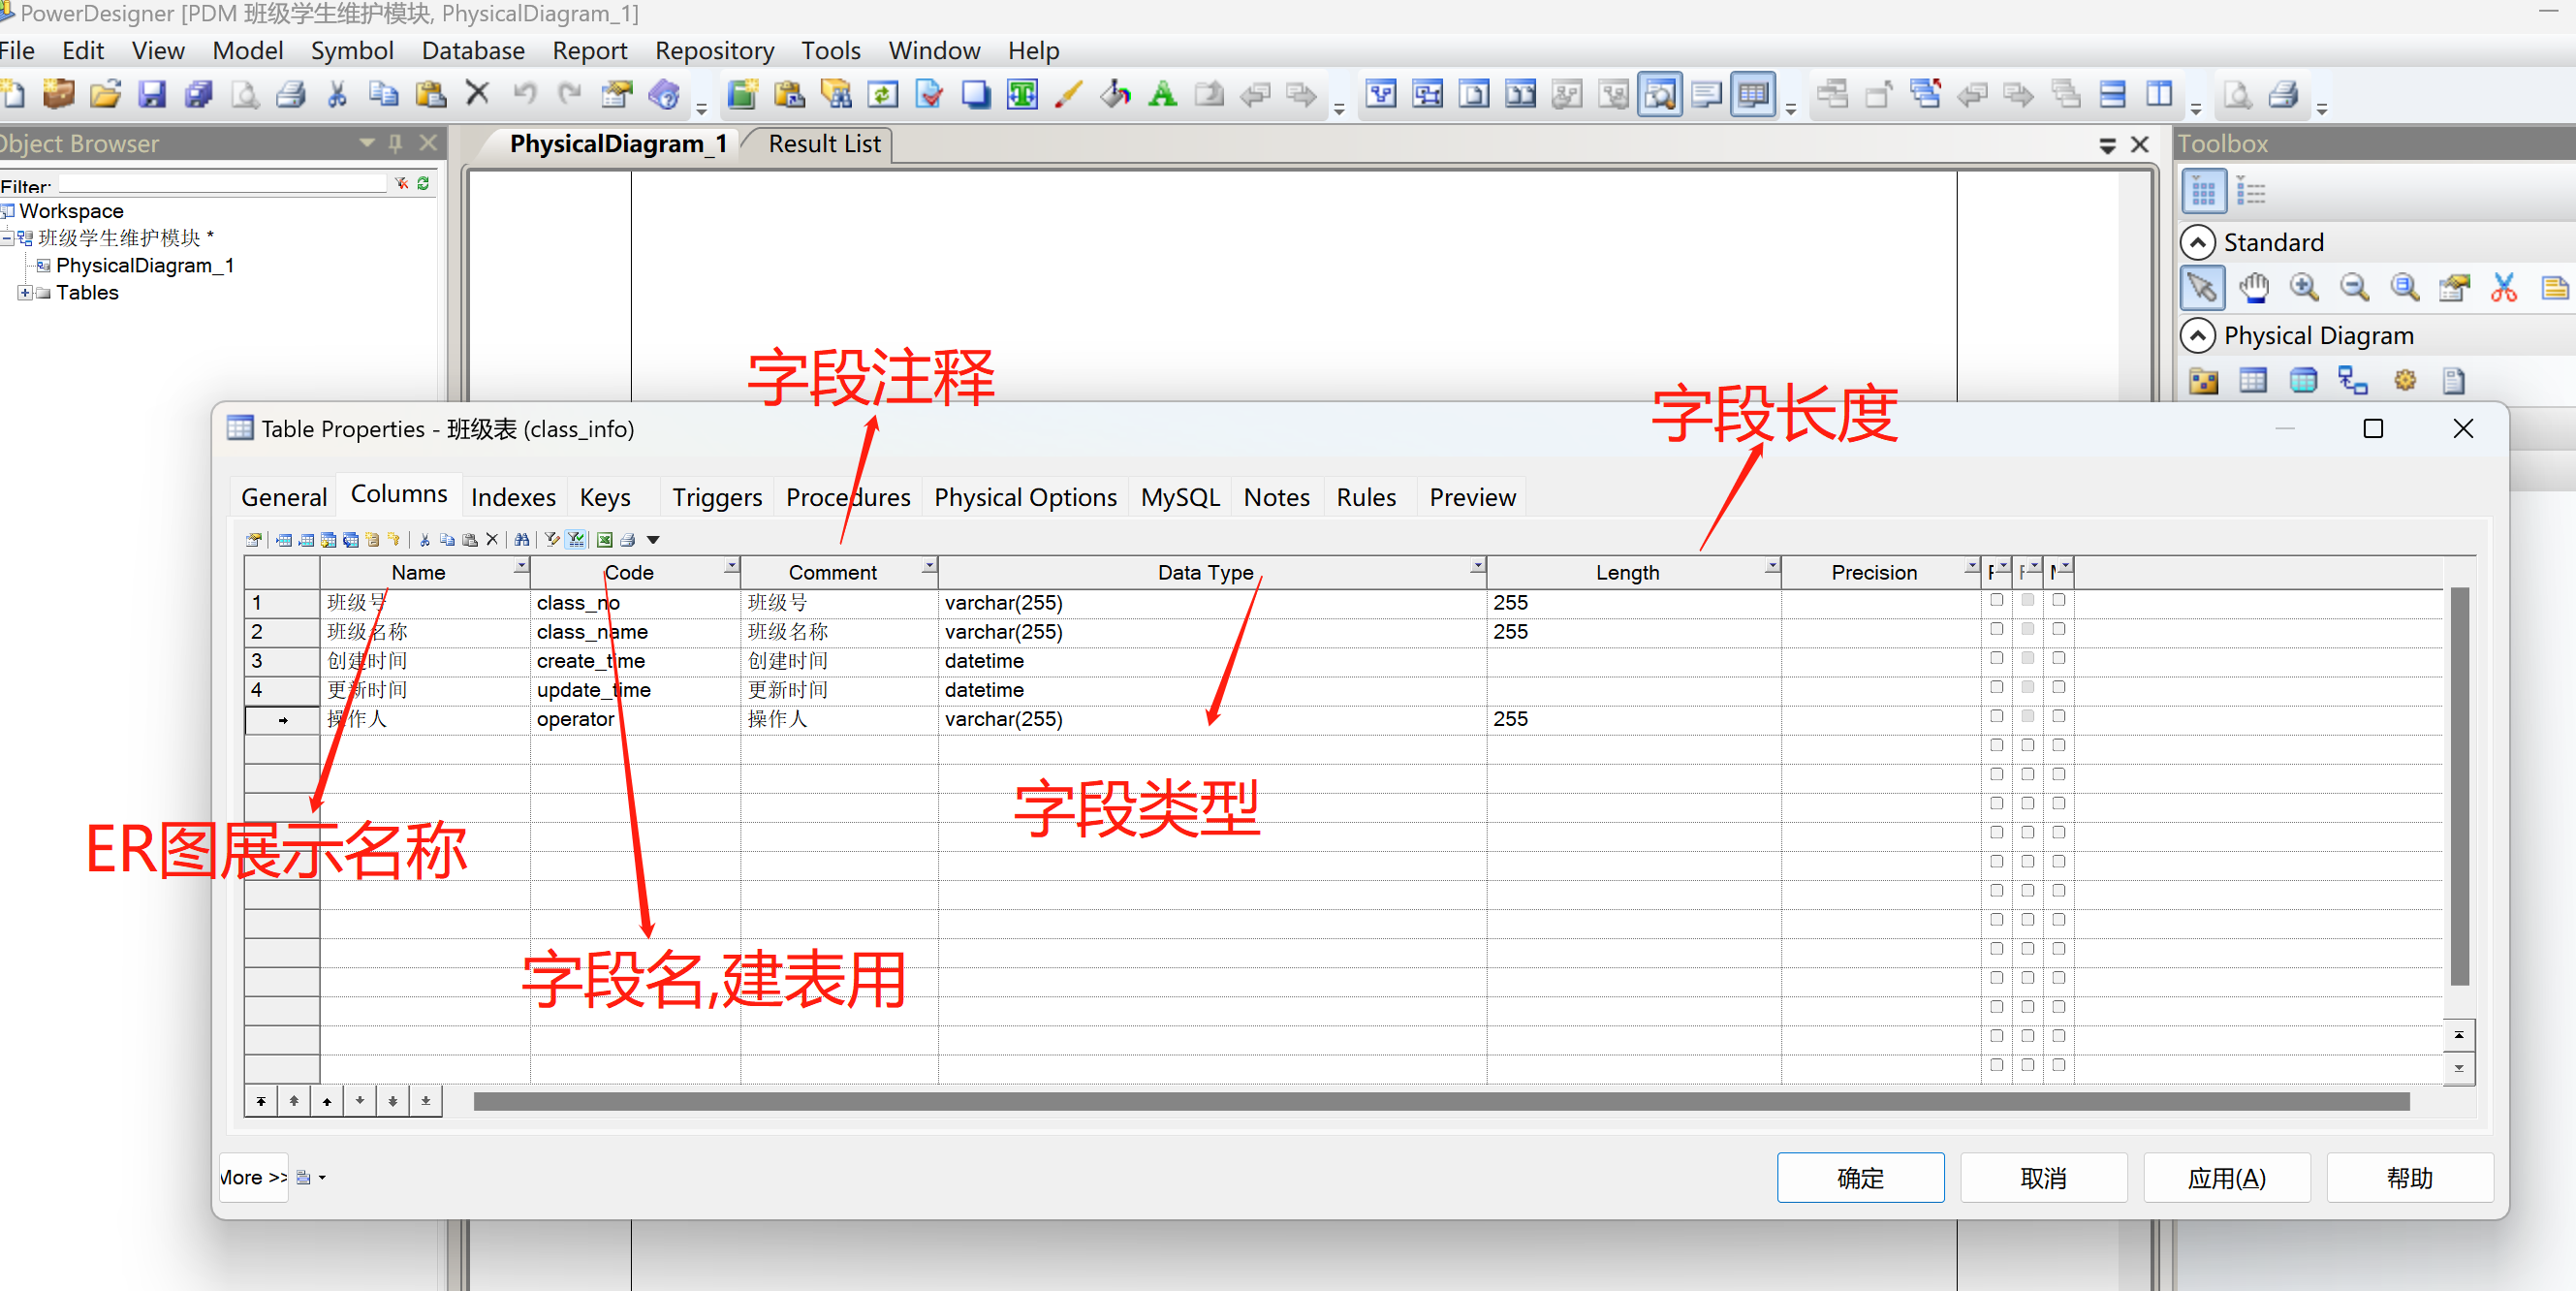Screen dimensions: 2576x1291
Task: Click the Zoom In tool in Toolbox
Action: [x=2304, y=288]
